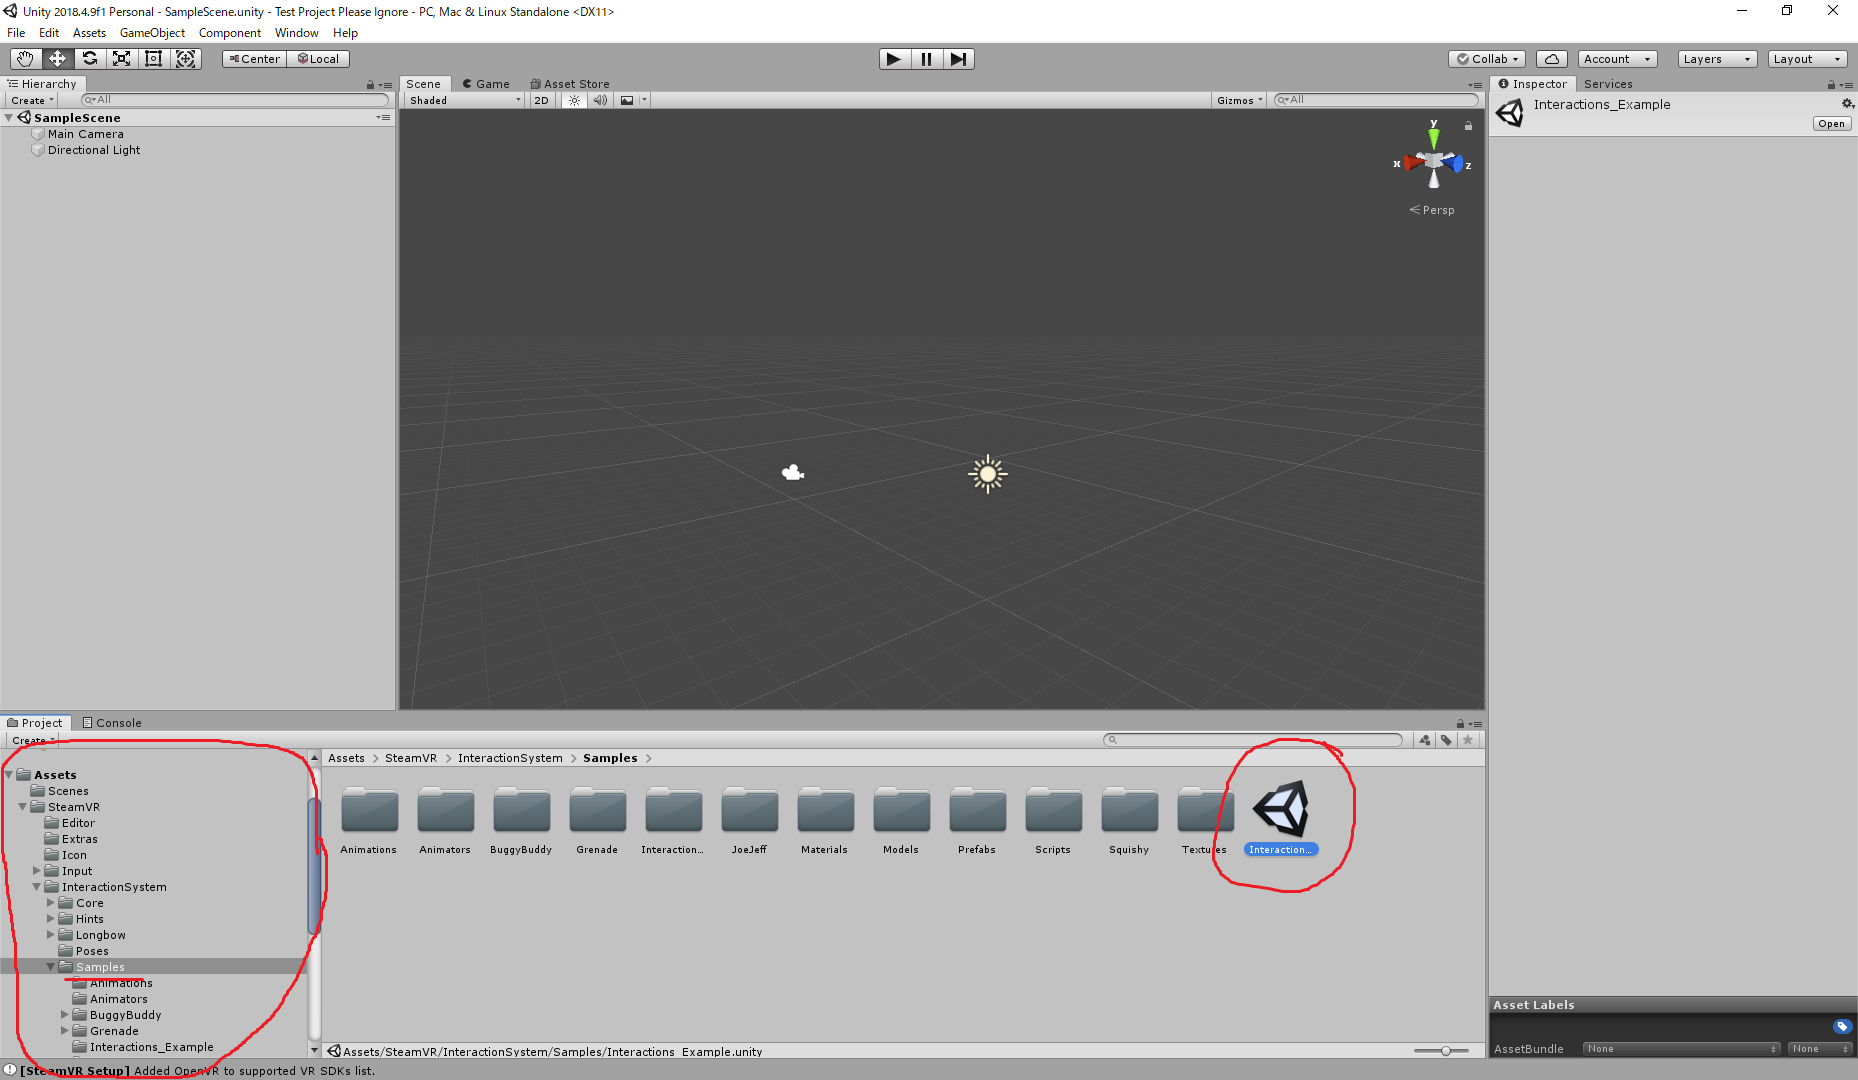Switch to the Game tab

pyautogui.click(x=486, y=83)
